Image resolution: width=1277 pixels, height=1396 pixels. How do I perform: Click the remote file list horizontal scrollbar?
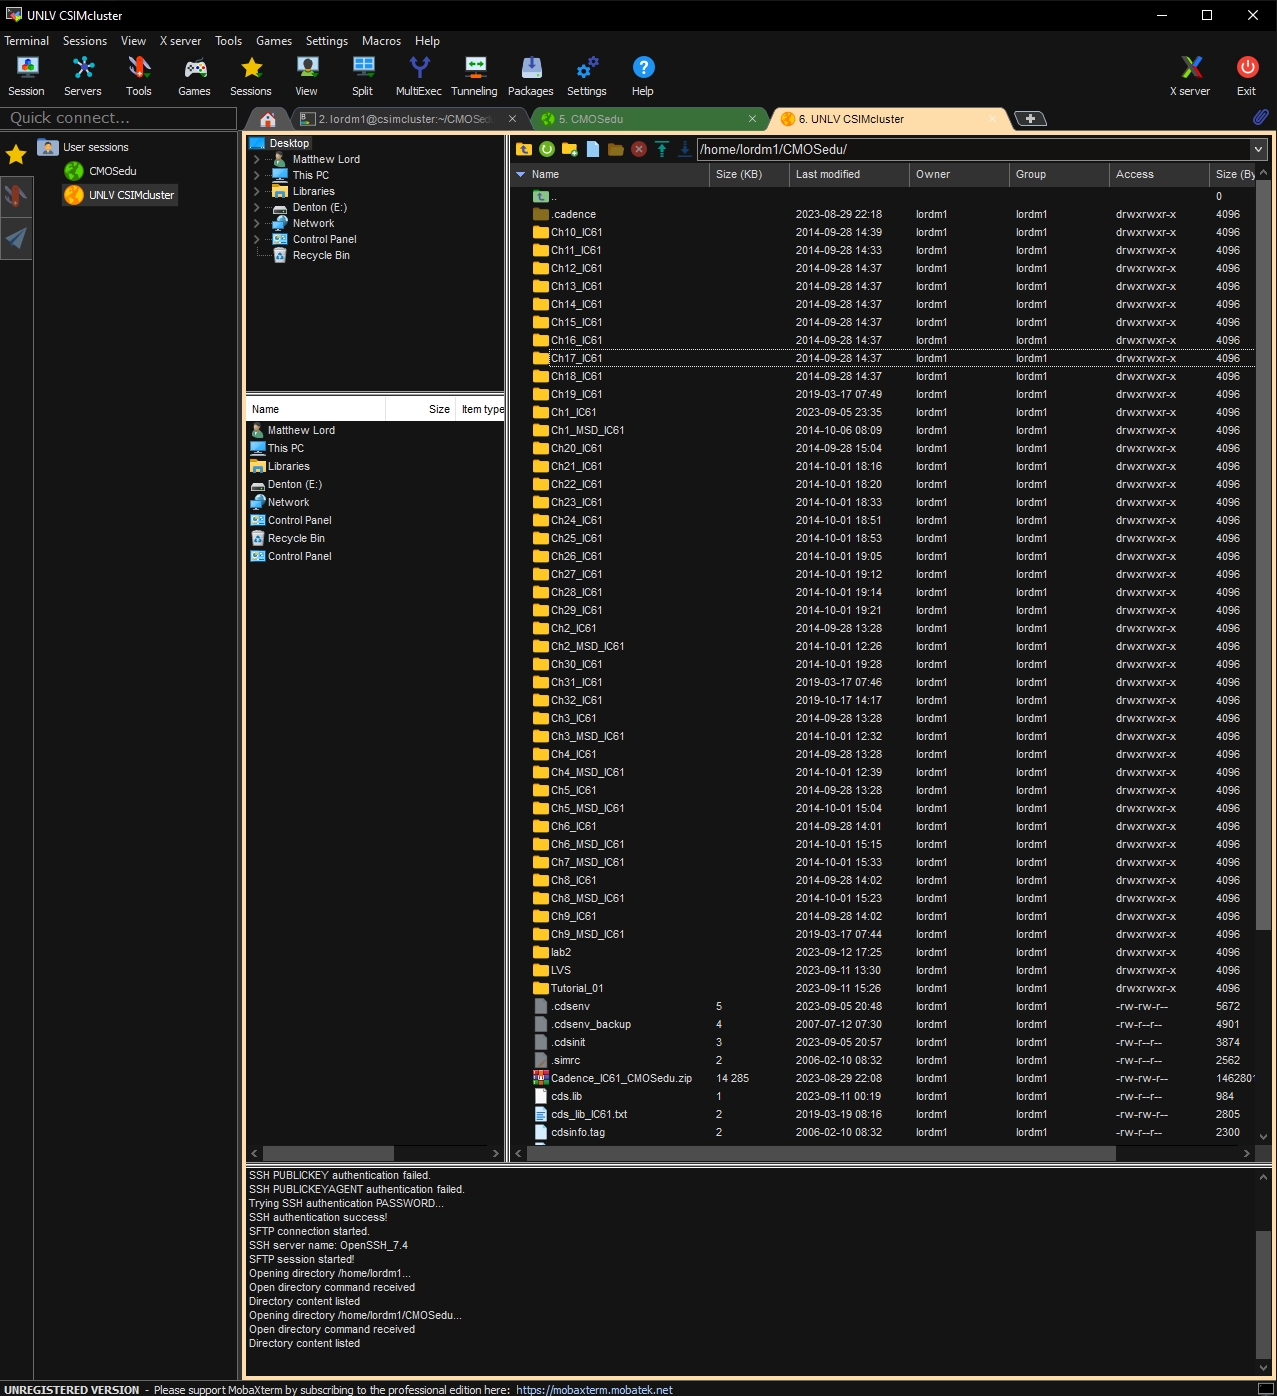(820, 1153)
